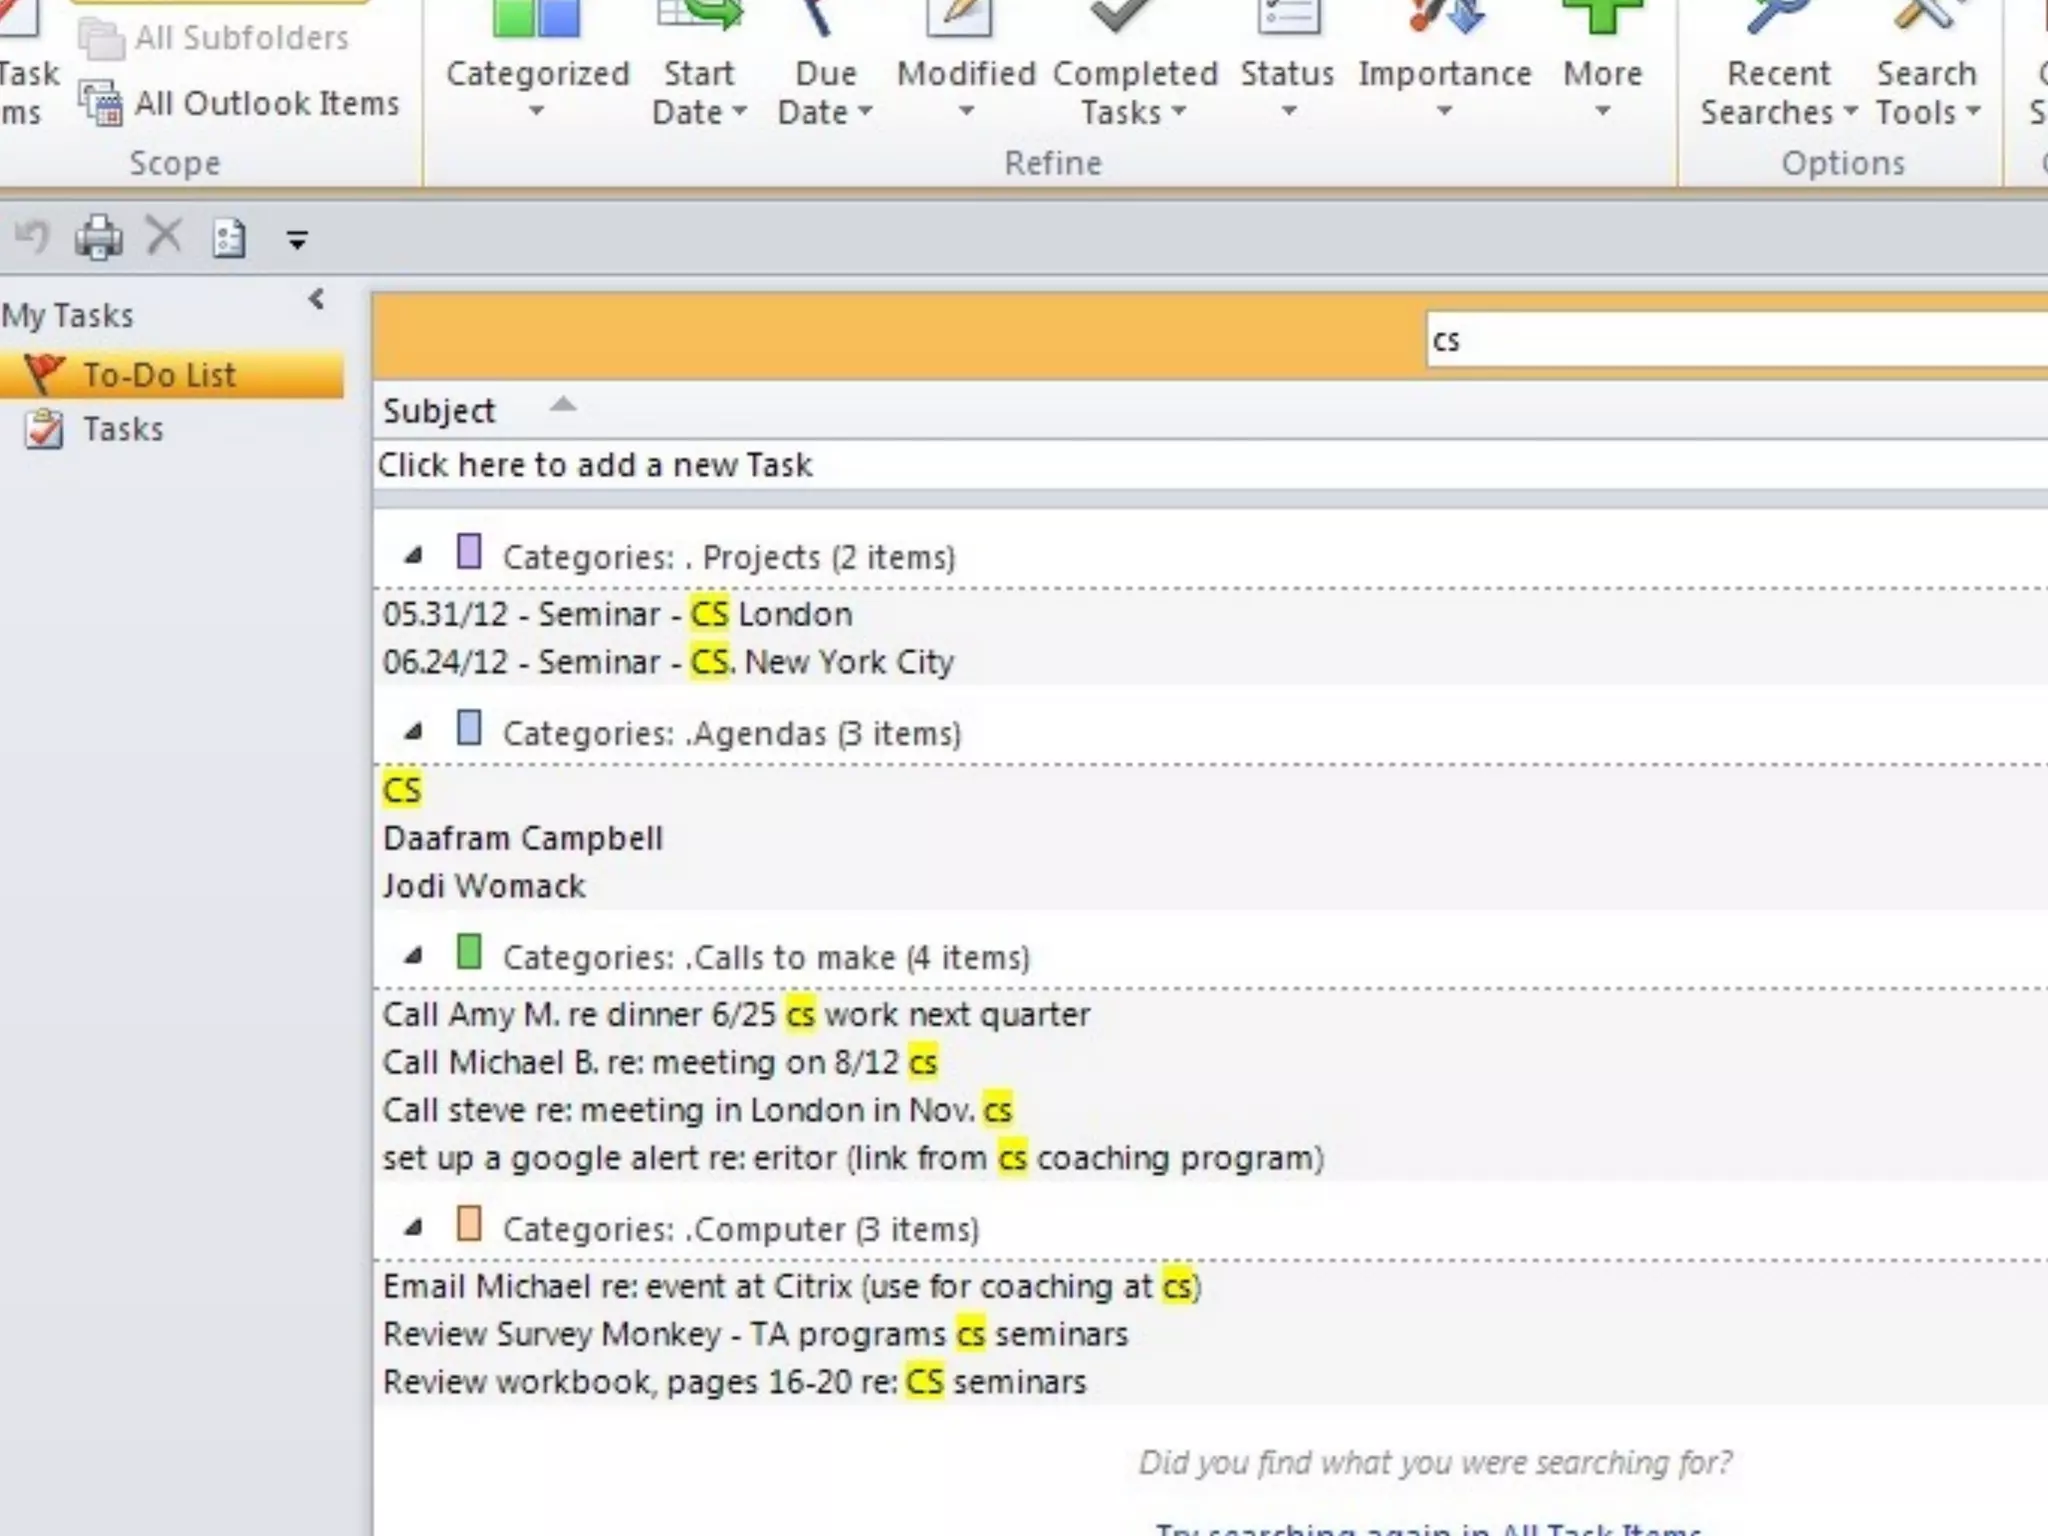Click the All Outlook Items scope icon
Viewport: 2048px width, 1536px height.
click(x=101, y=103)
